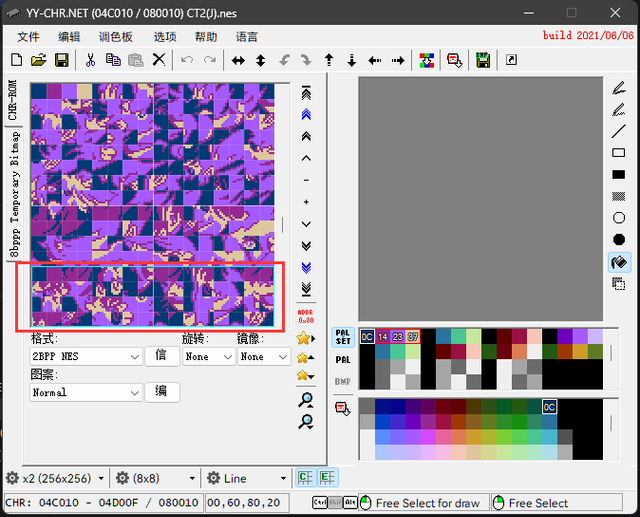
Task: Select the stamp selection tool
Action: pos(619,284)
